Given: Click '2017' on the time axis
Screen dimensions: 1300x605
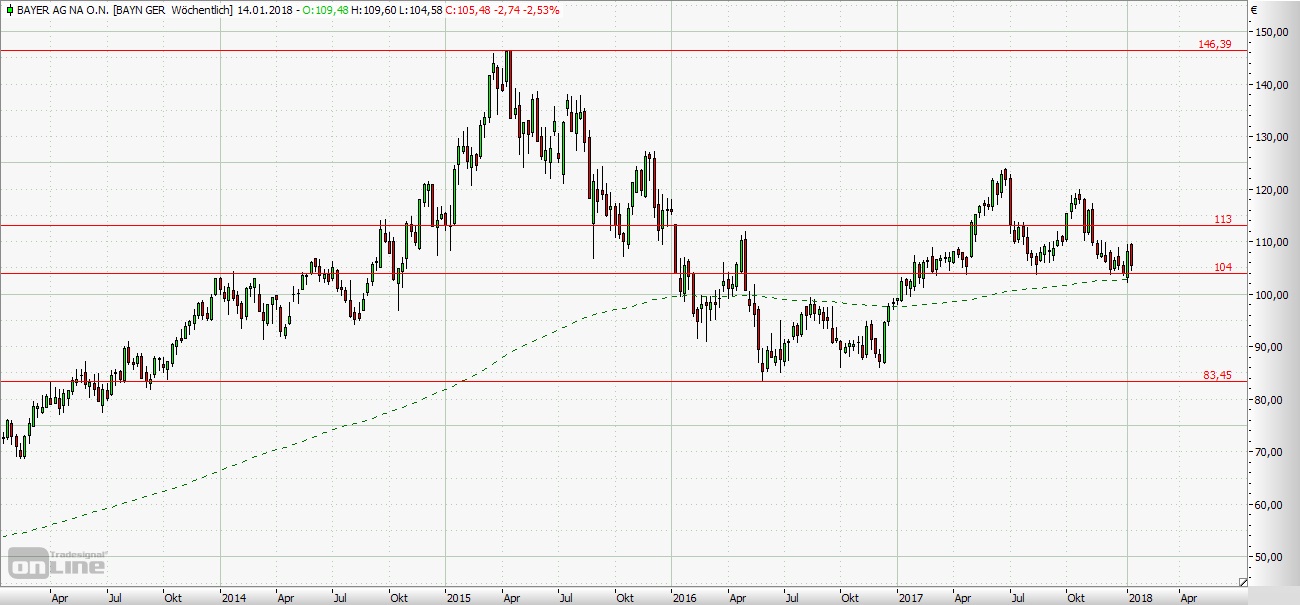Looking at the screenshot, I should pos(911,598).
